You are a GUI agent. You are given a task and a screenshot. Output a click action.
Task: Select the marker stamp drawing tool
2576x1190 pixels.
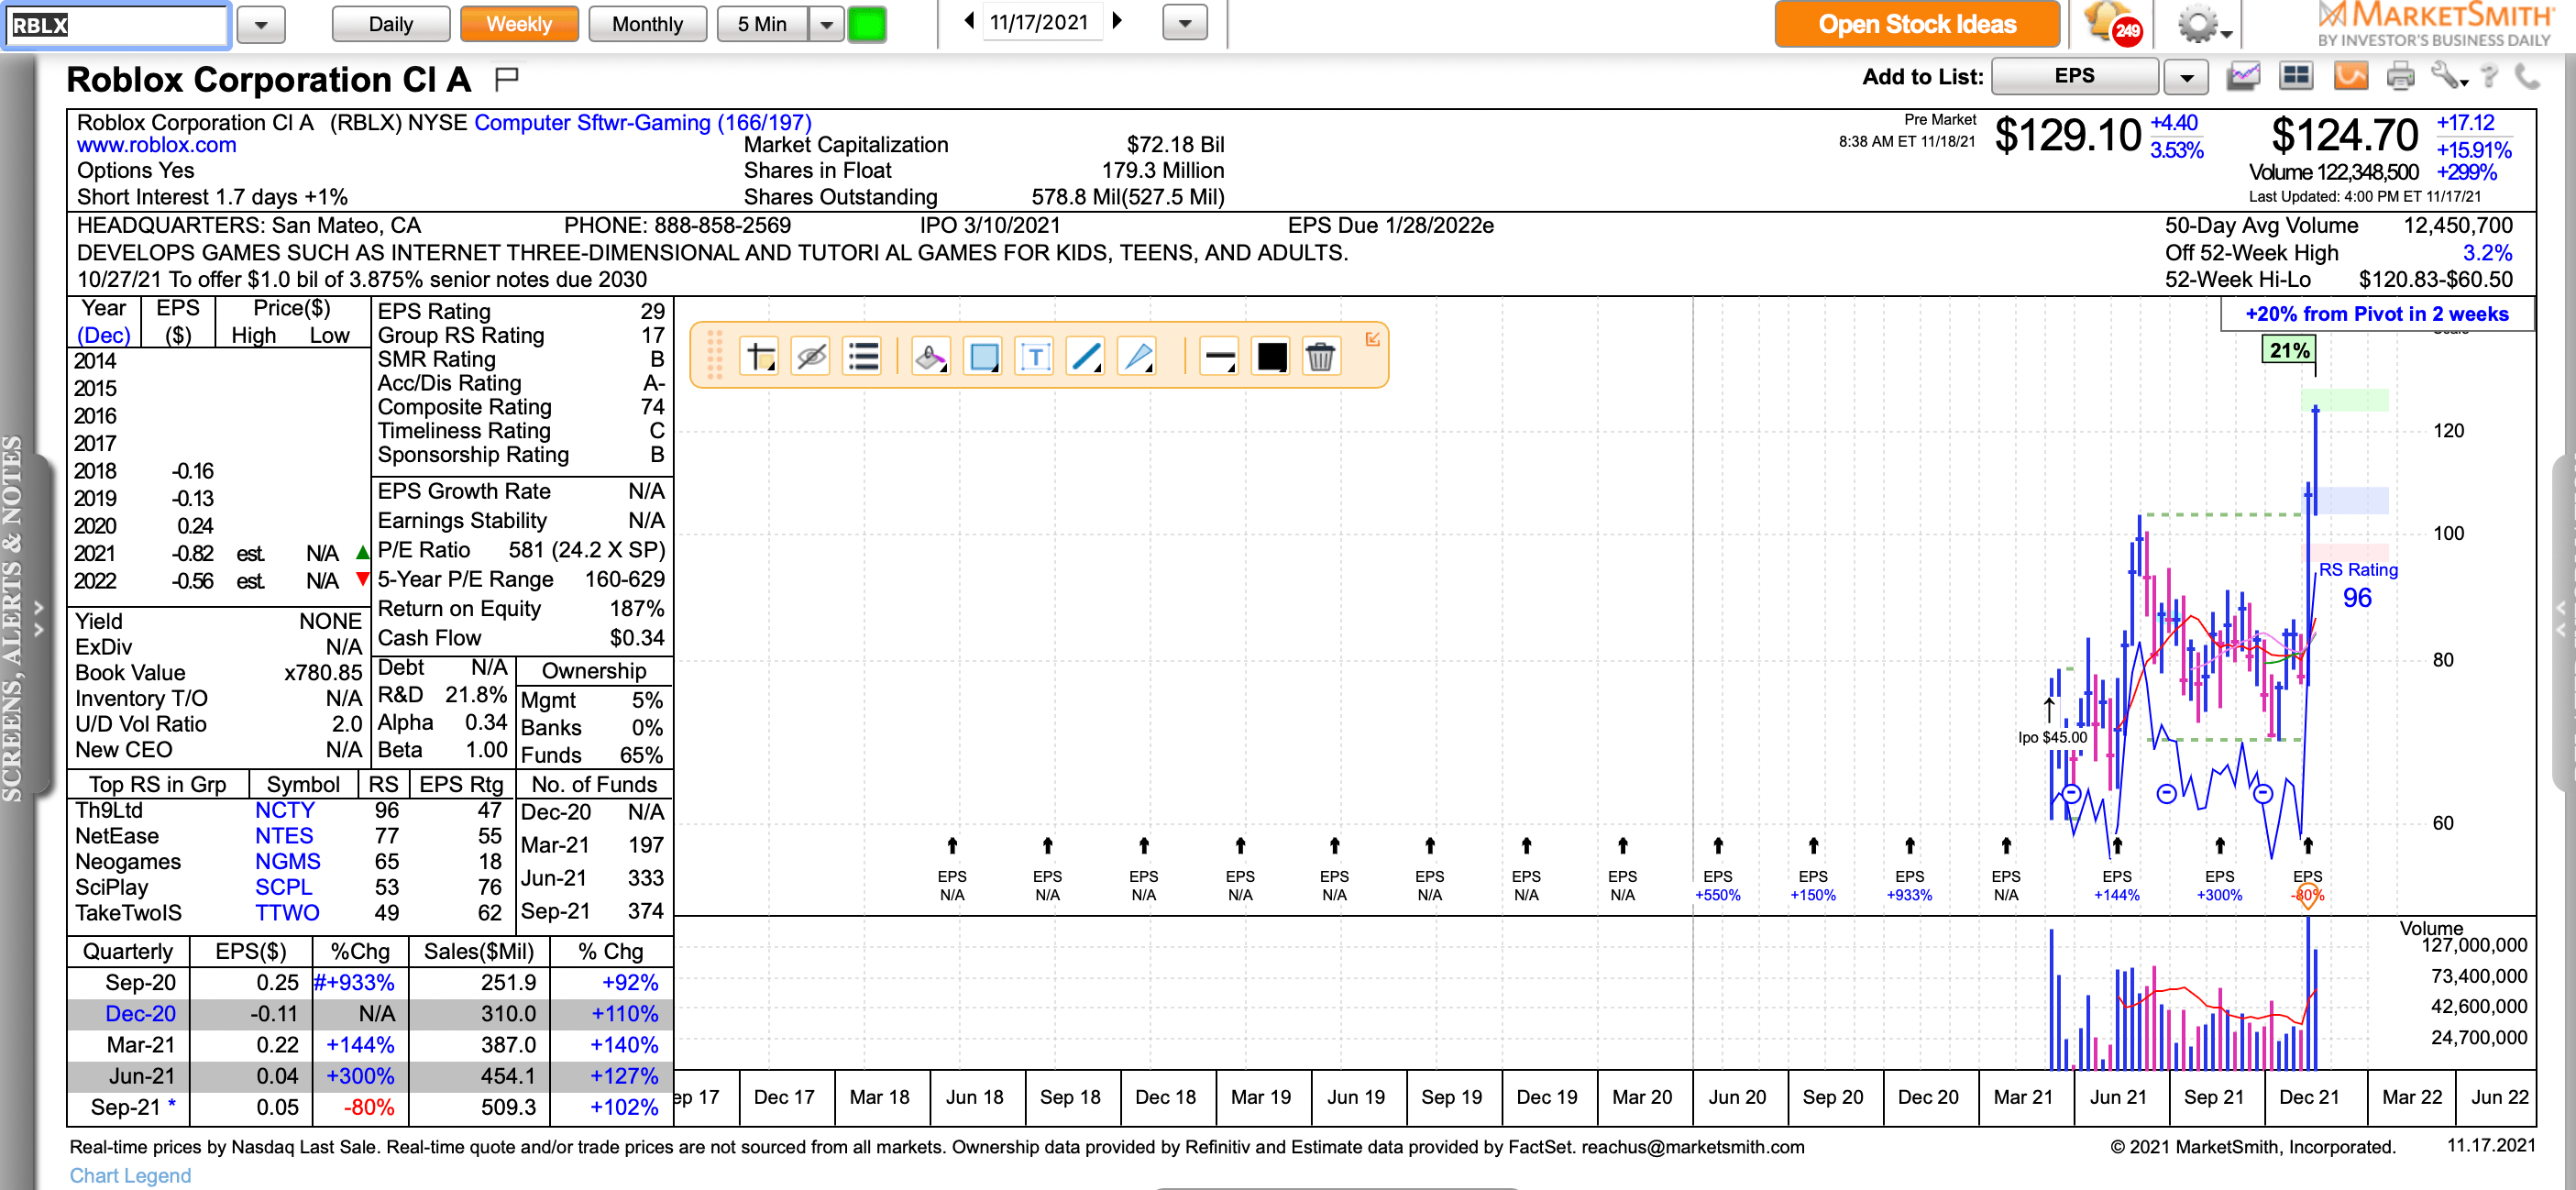(931, 356)
